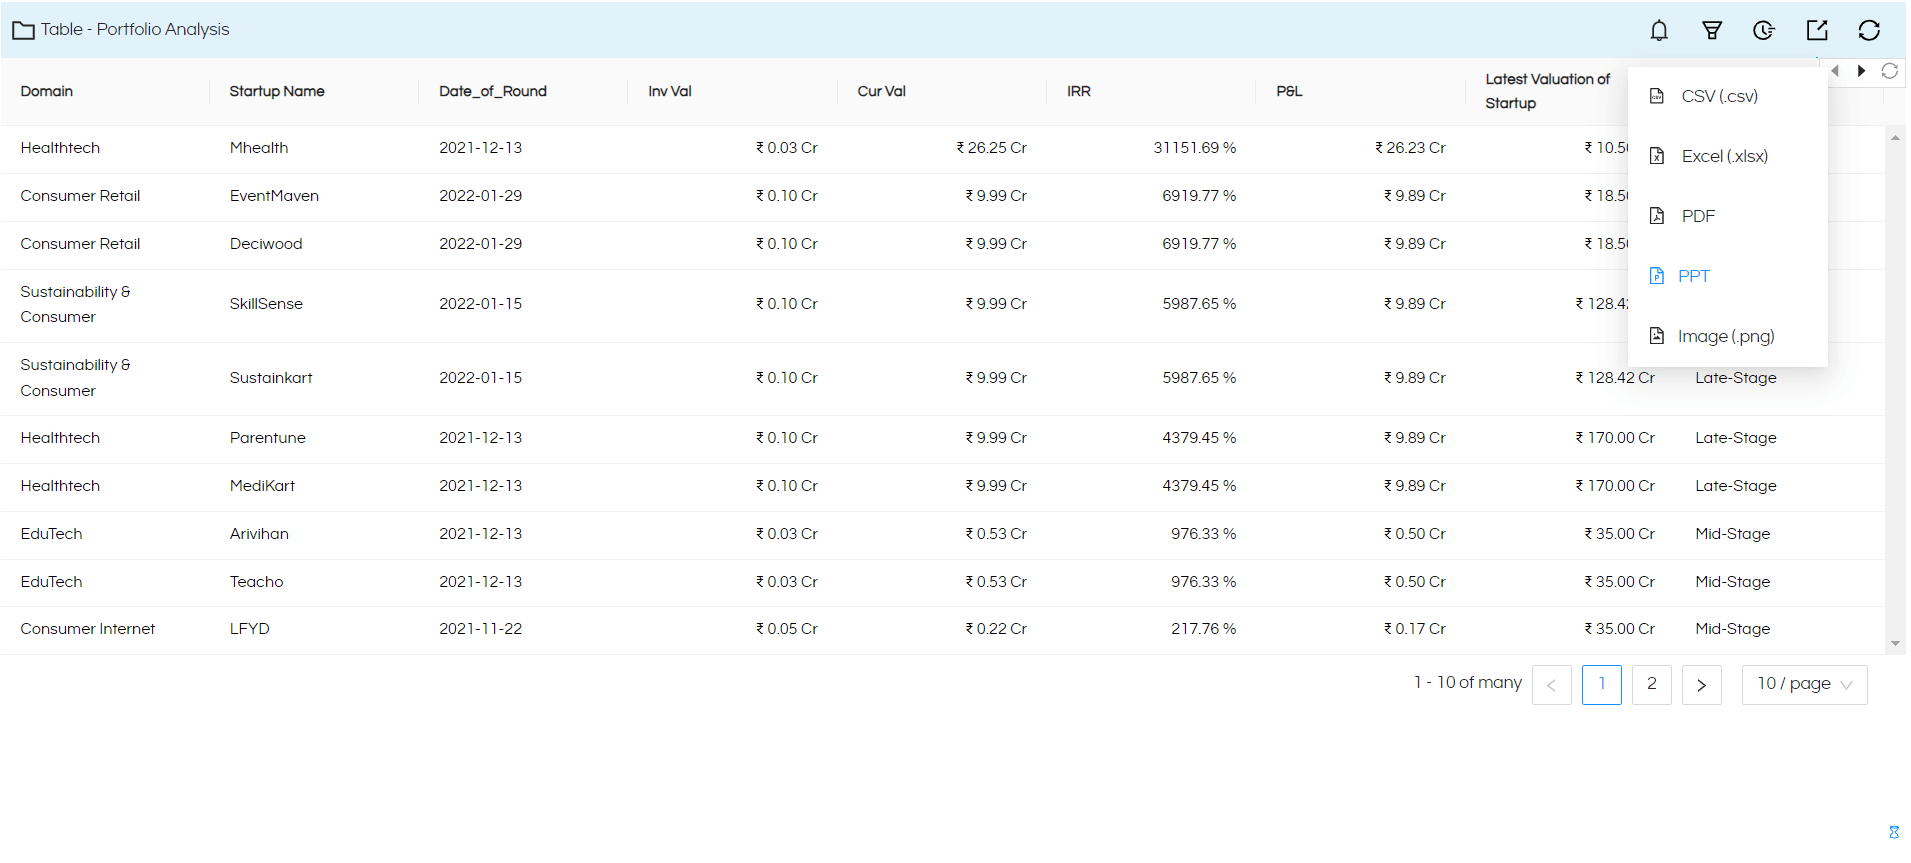Click the 217.76 % IRR value
This screenshot has height=863, width=1911.
click(x=1204, y=629)
